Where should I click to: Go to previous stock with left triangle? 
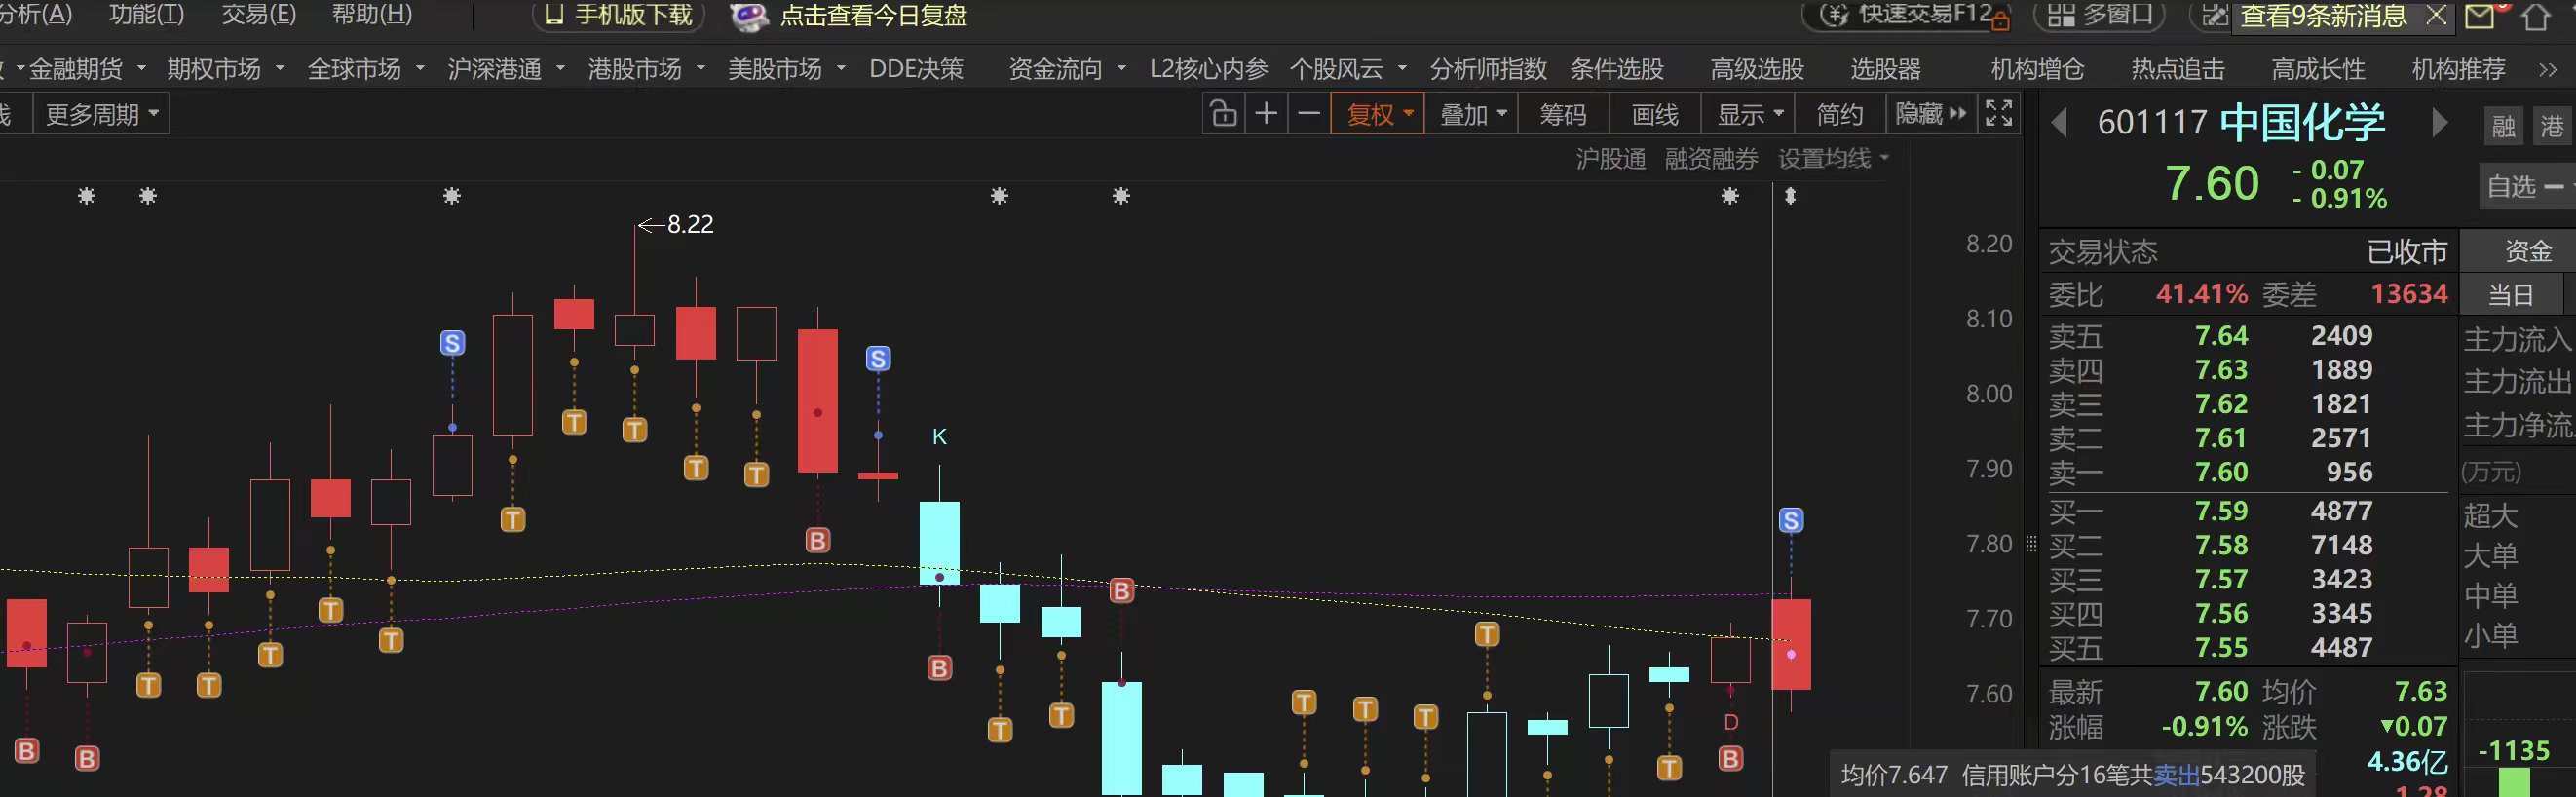(2058, 124)
